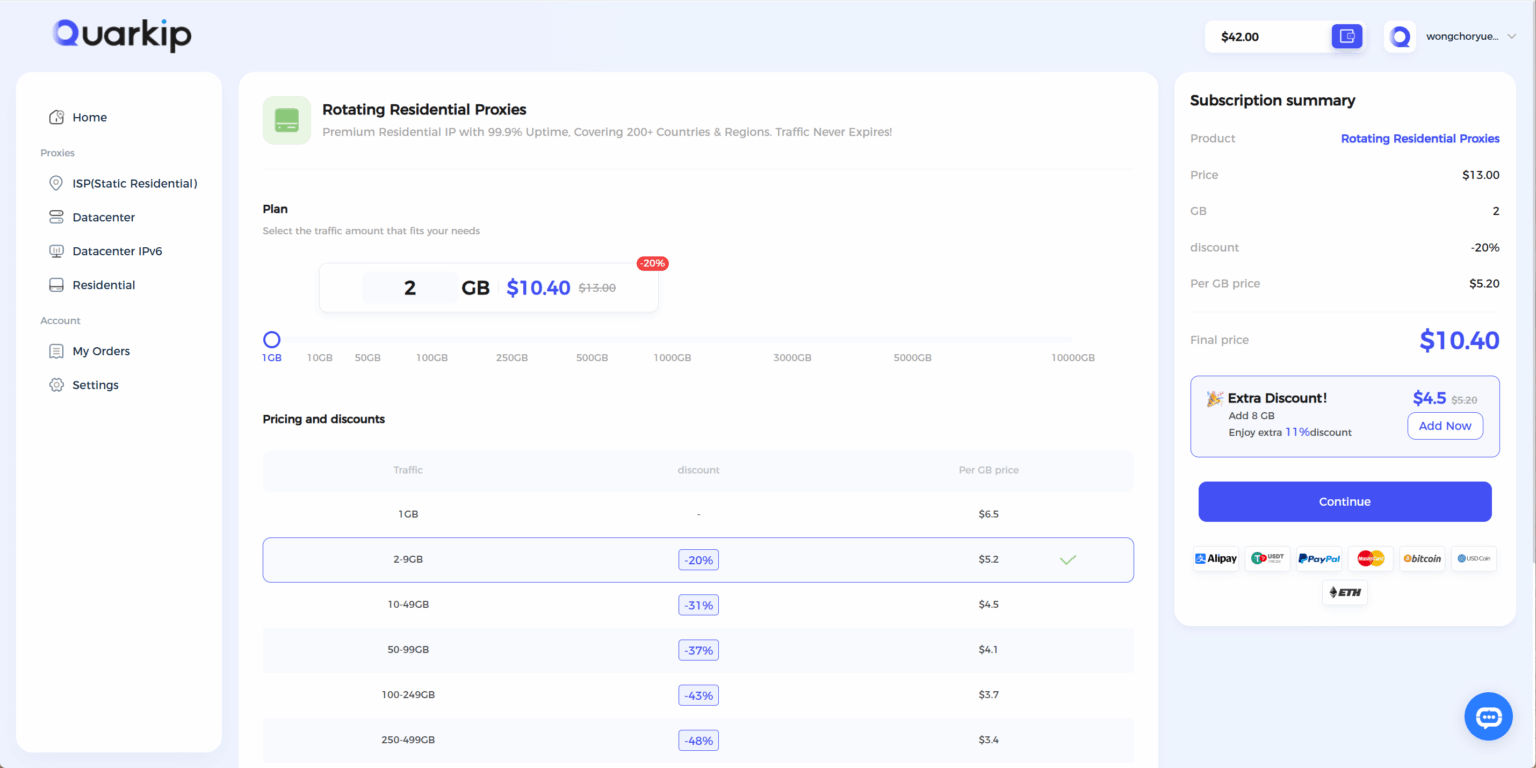Select the ISP Static Residential proxy icon

(57, 183)
